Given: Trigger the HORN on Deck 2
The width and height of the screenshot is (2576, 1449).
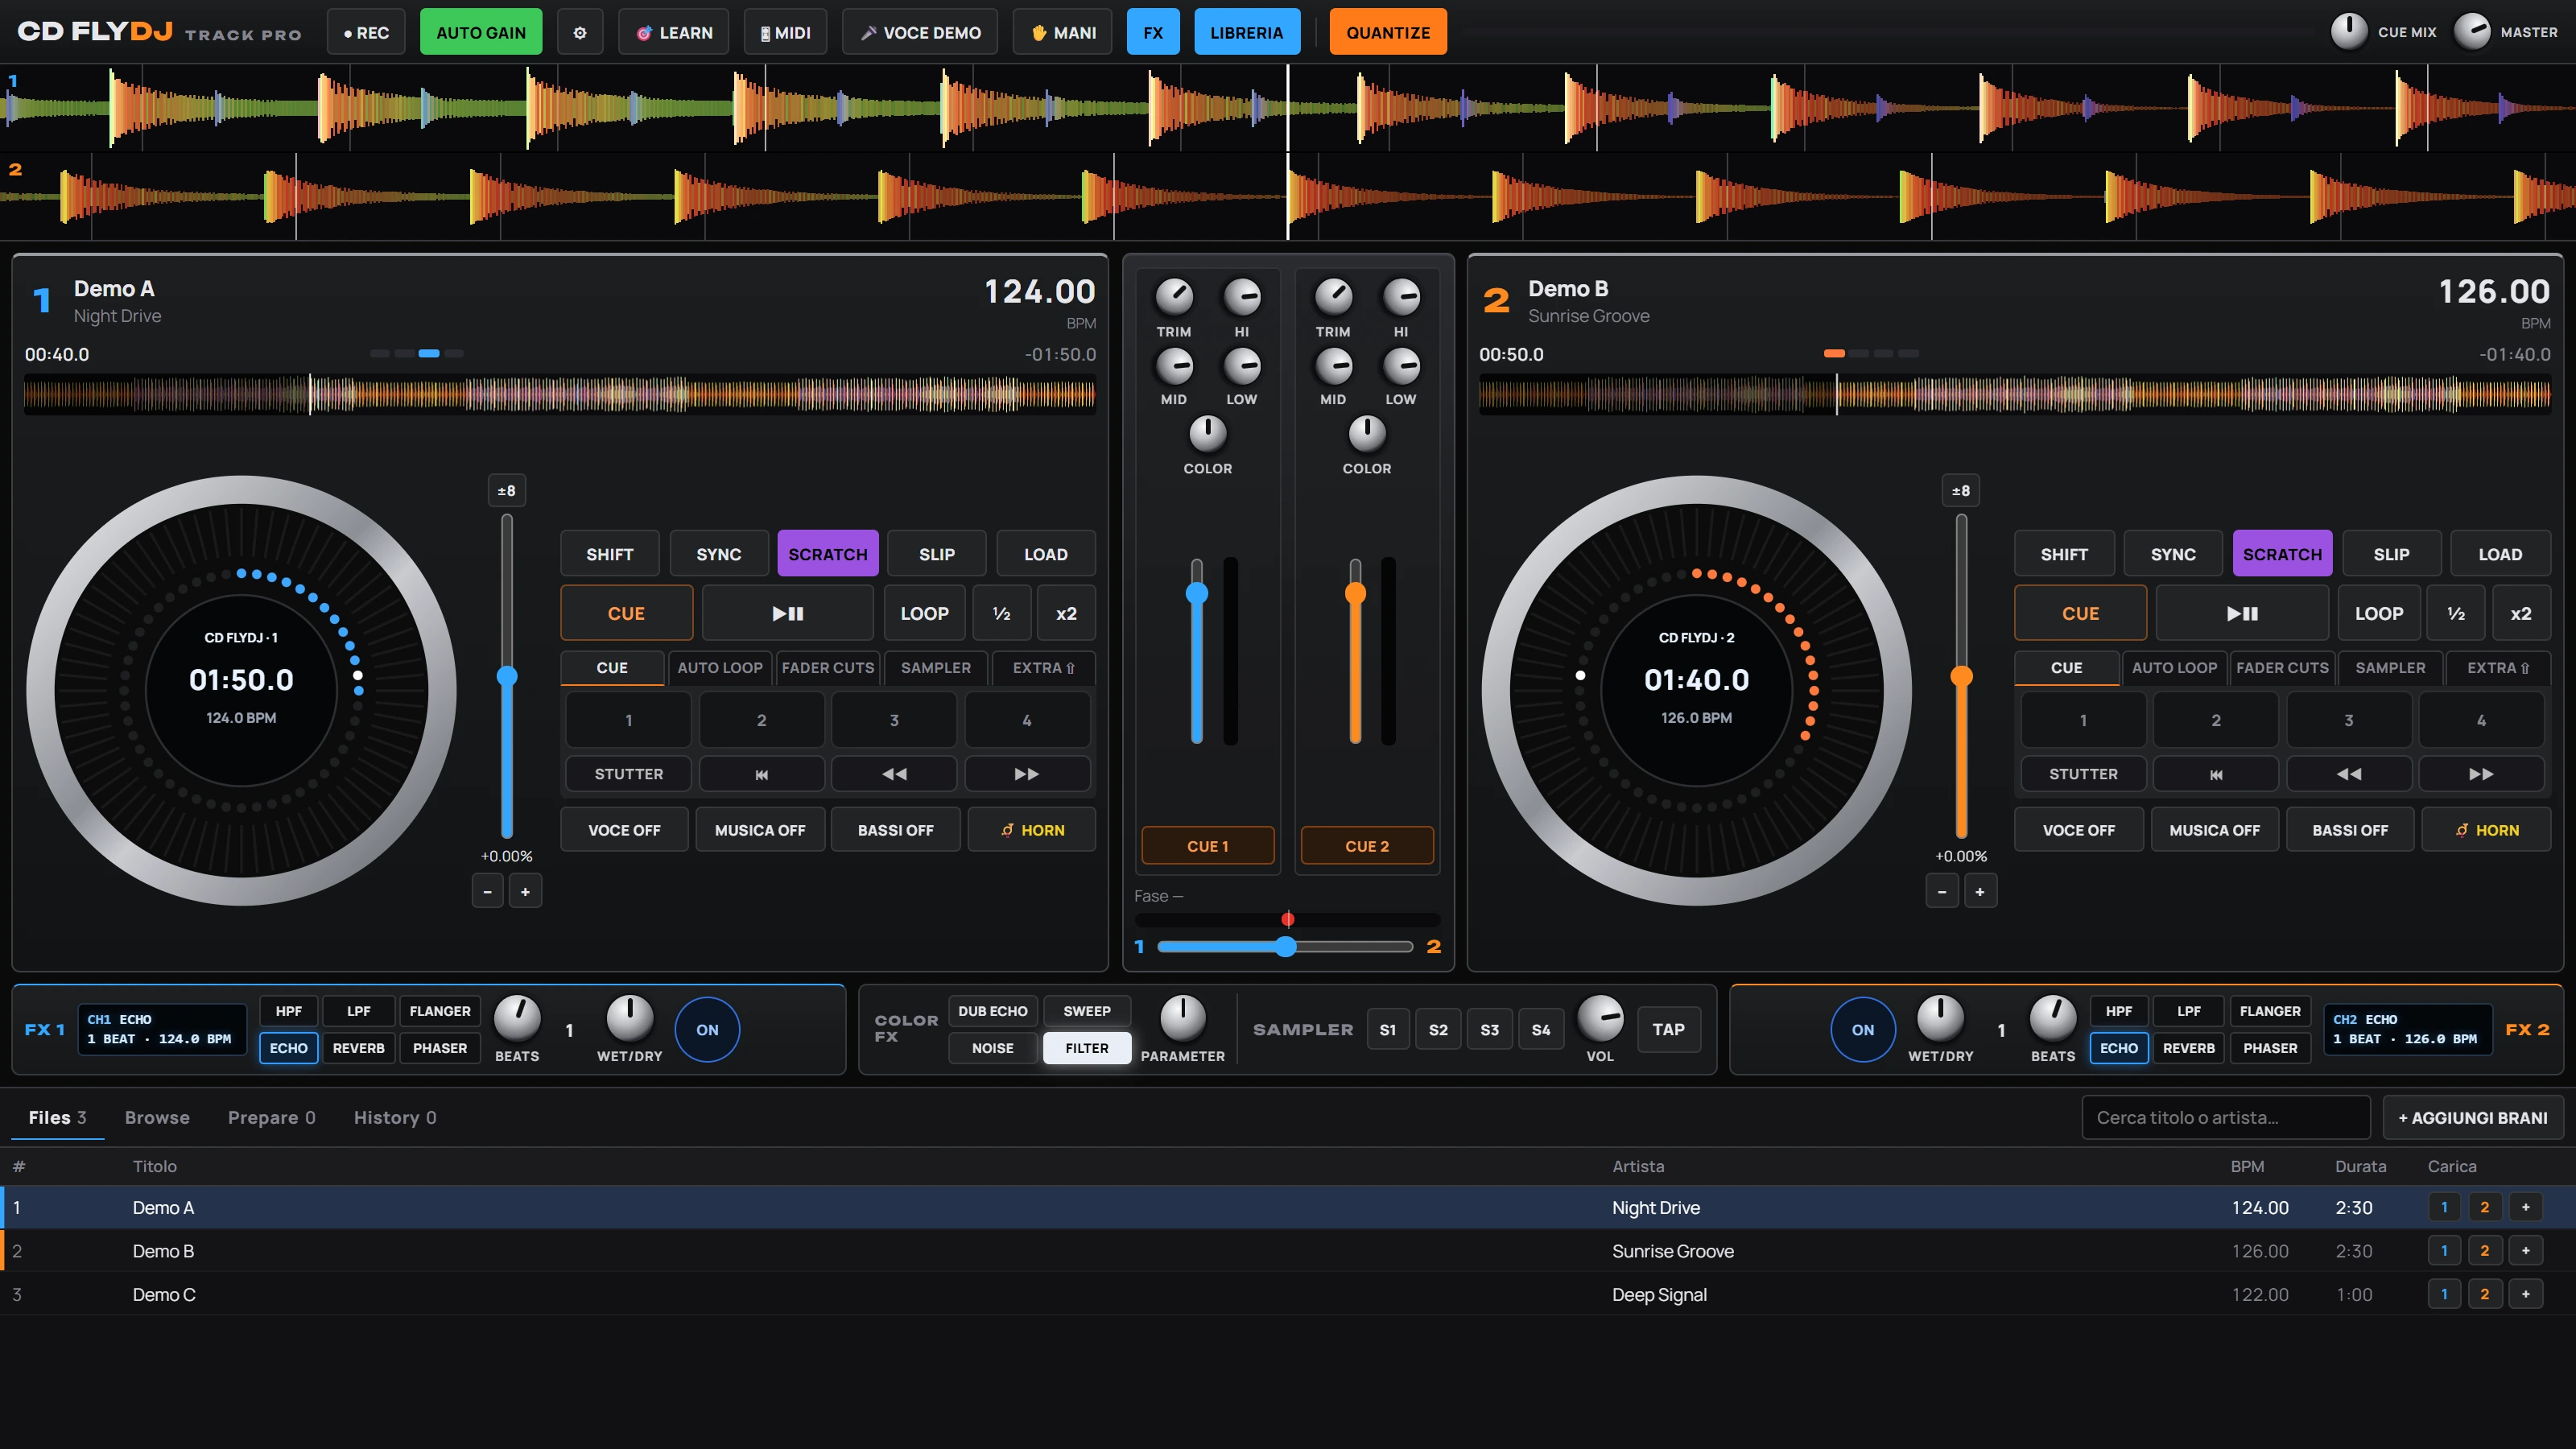Looking at the screenshot, I should tap(2486, 830).
